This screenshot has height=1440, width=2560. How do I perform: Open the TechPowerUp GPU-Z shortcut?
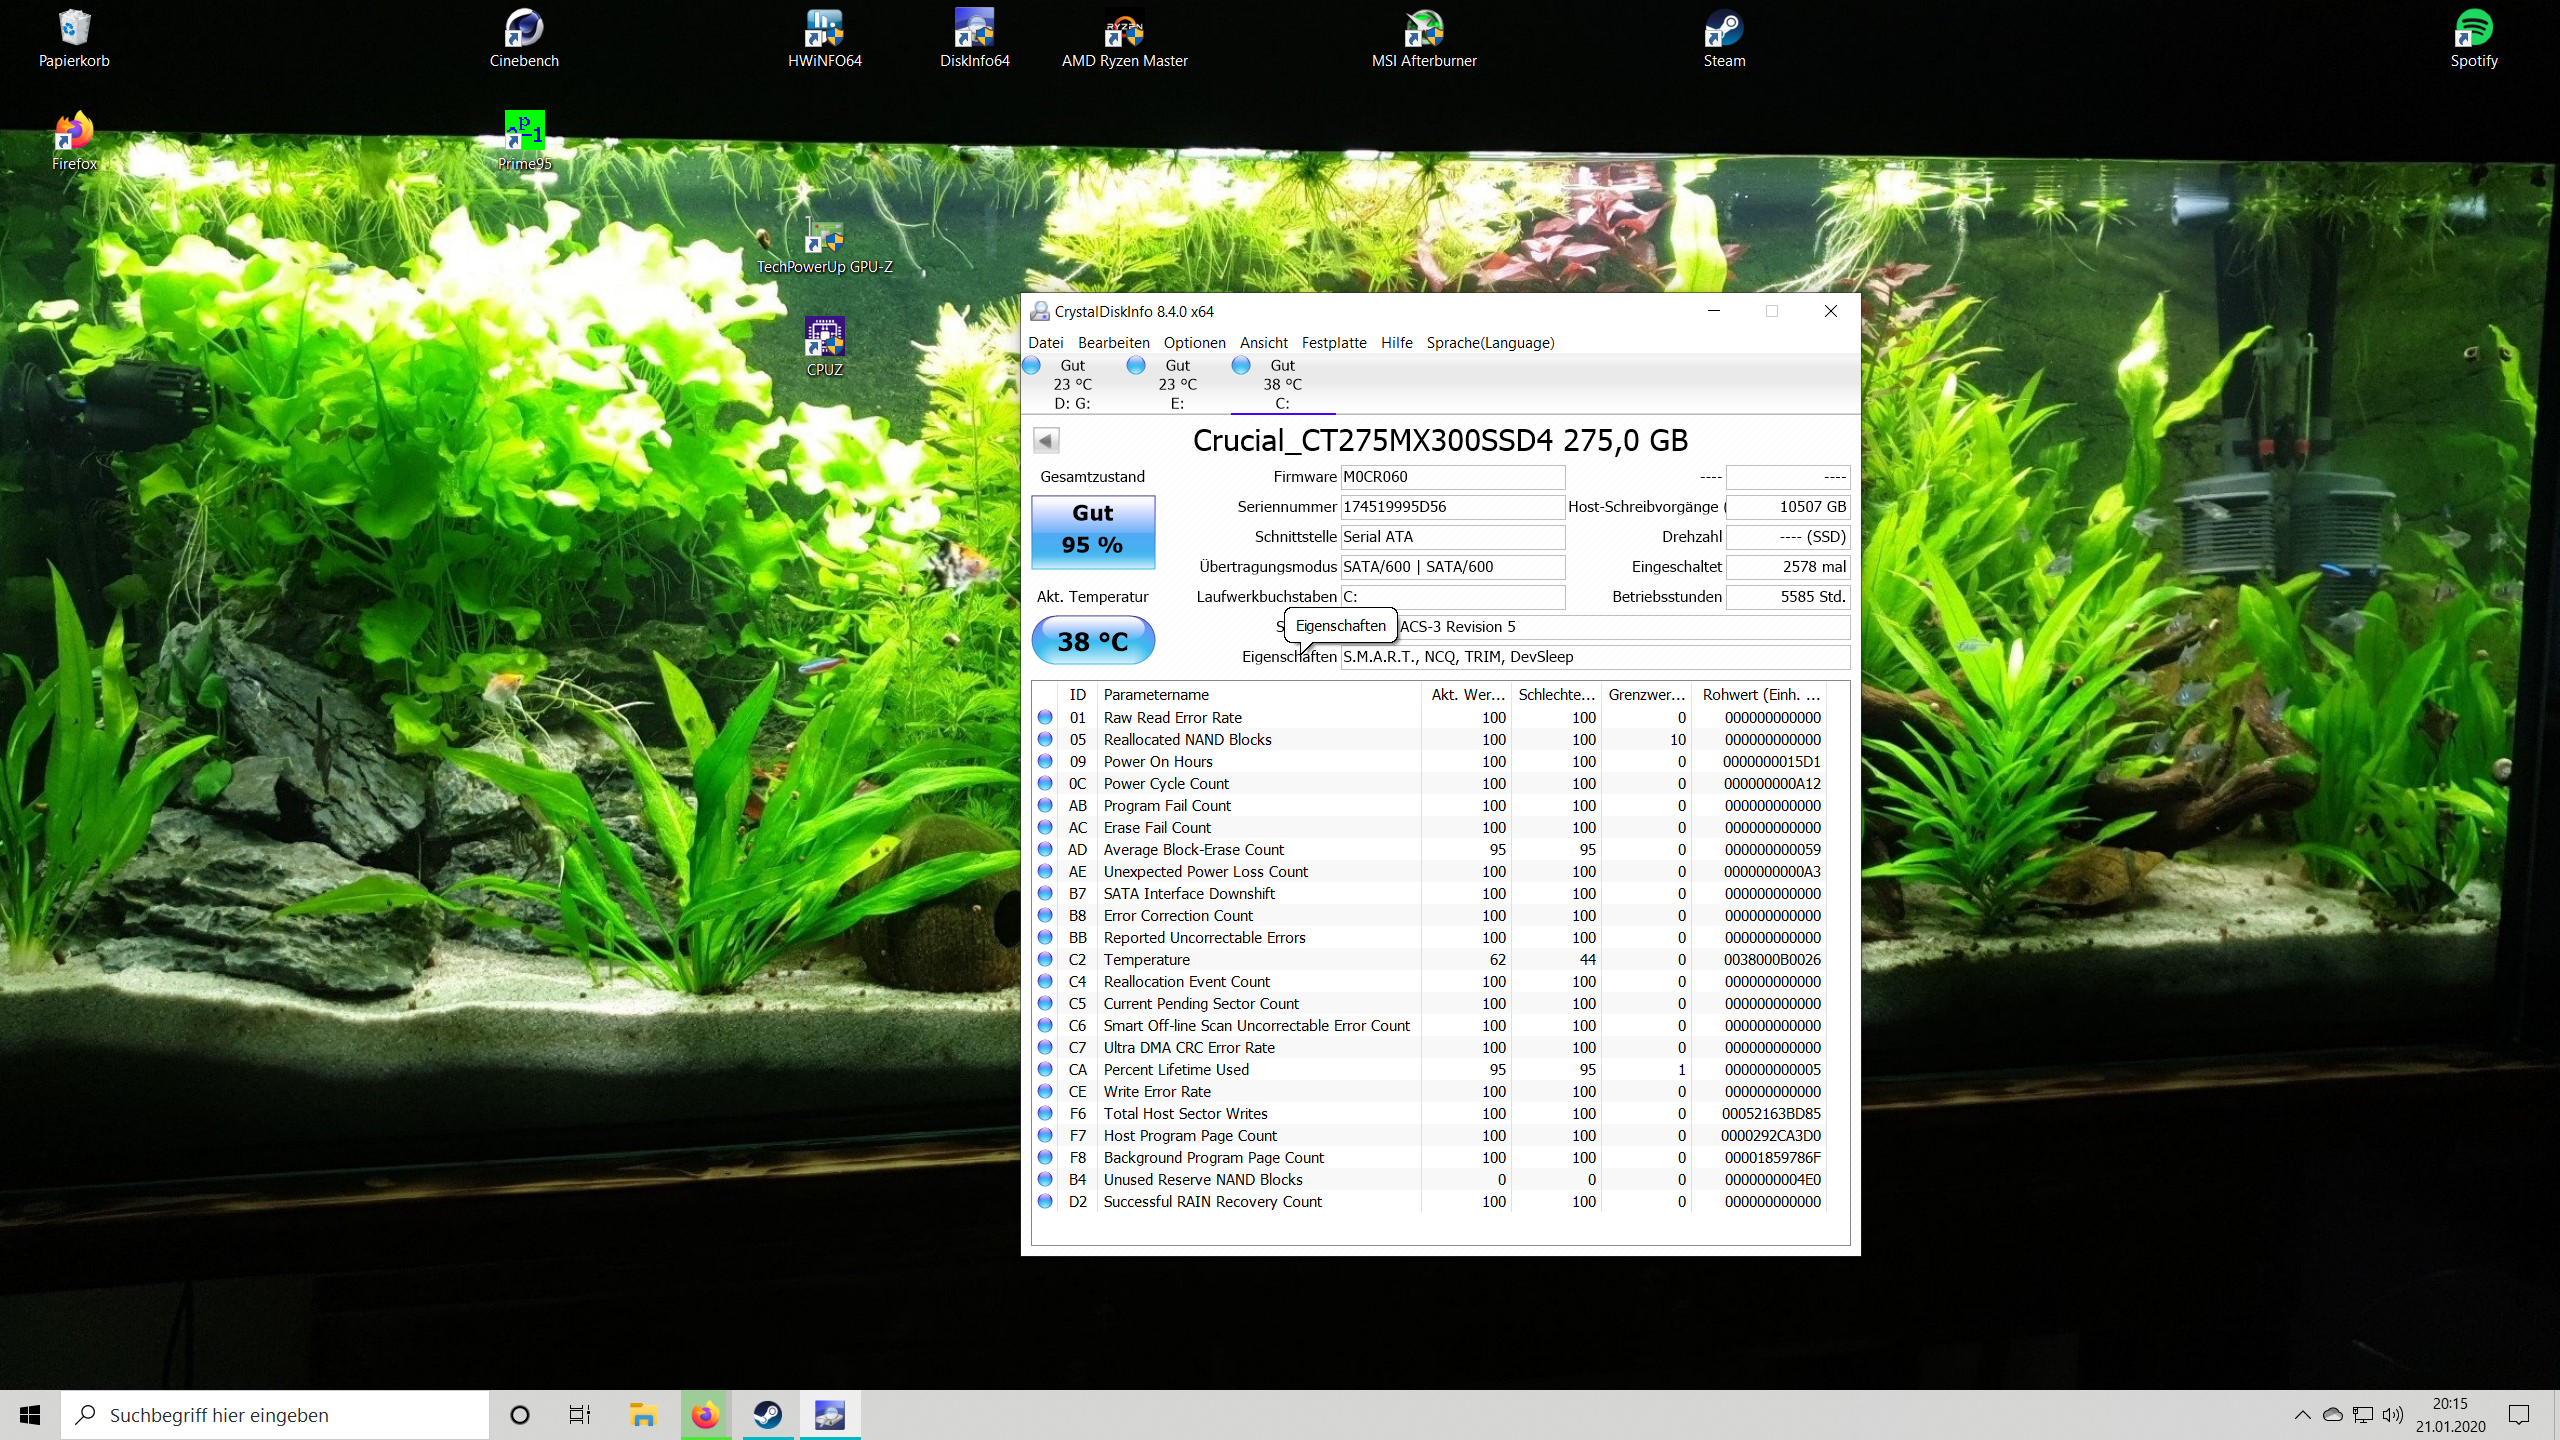point(824,245)
